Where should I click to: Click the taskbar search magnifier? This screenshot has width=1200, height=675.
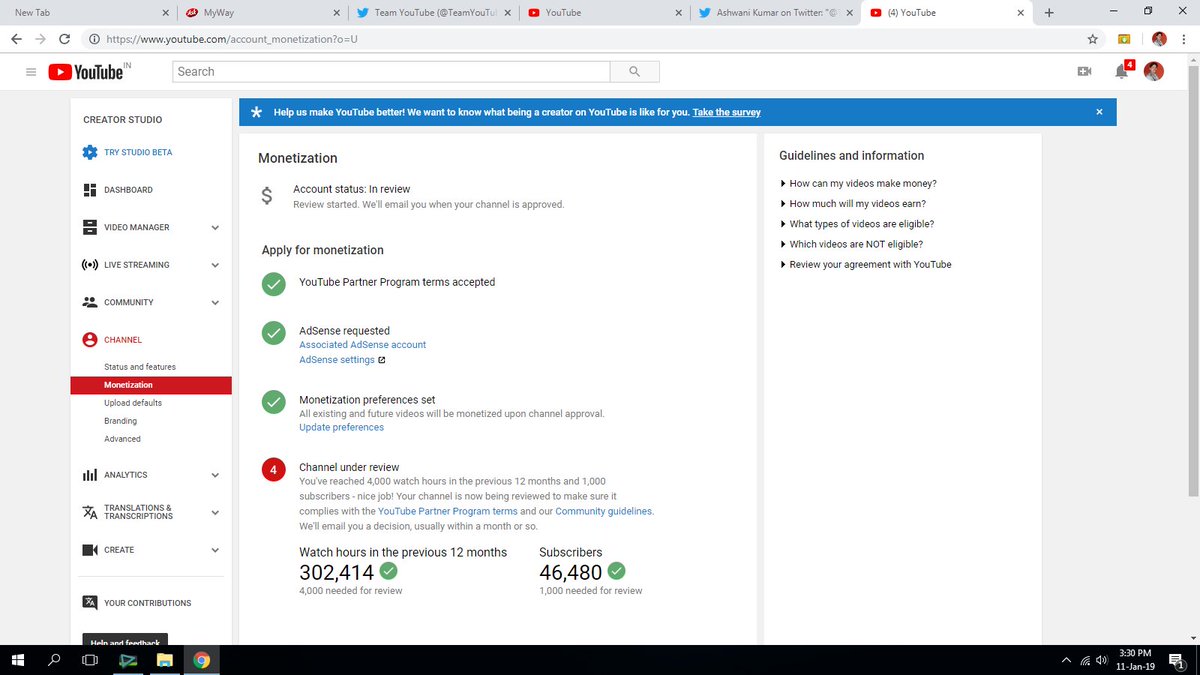54,660
